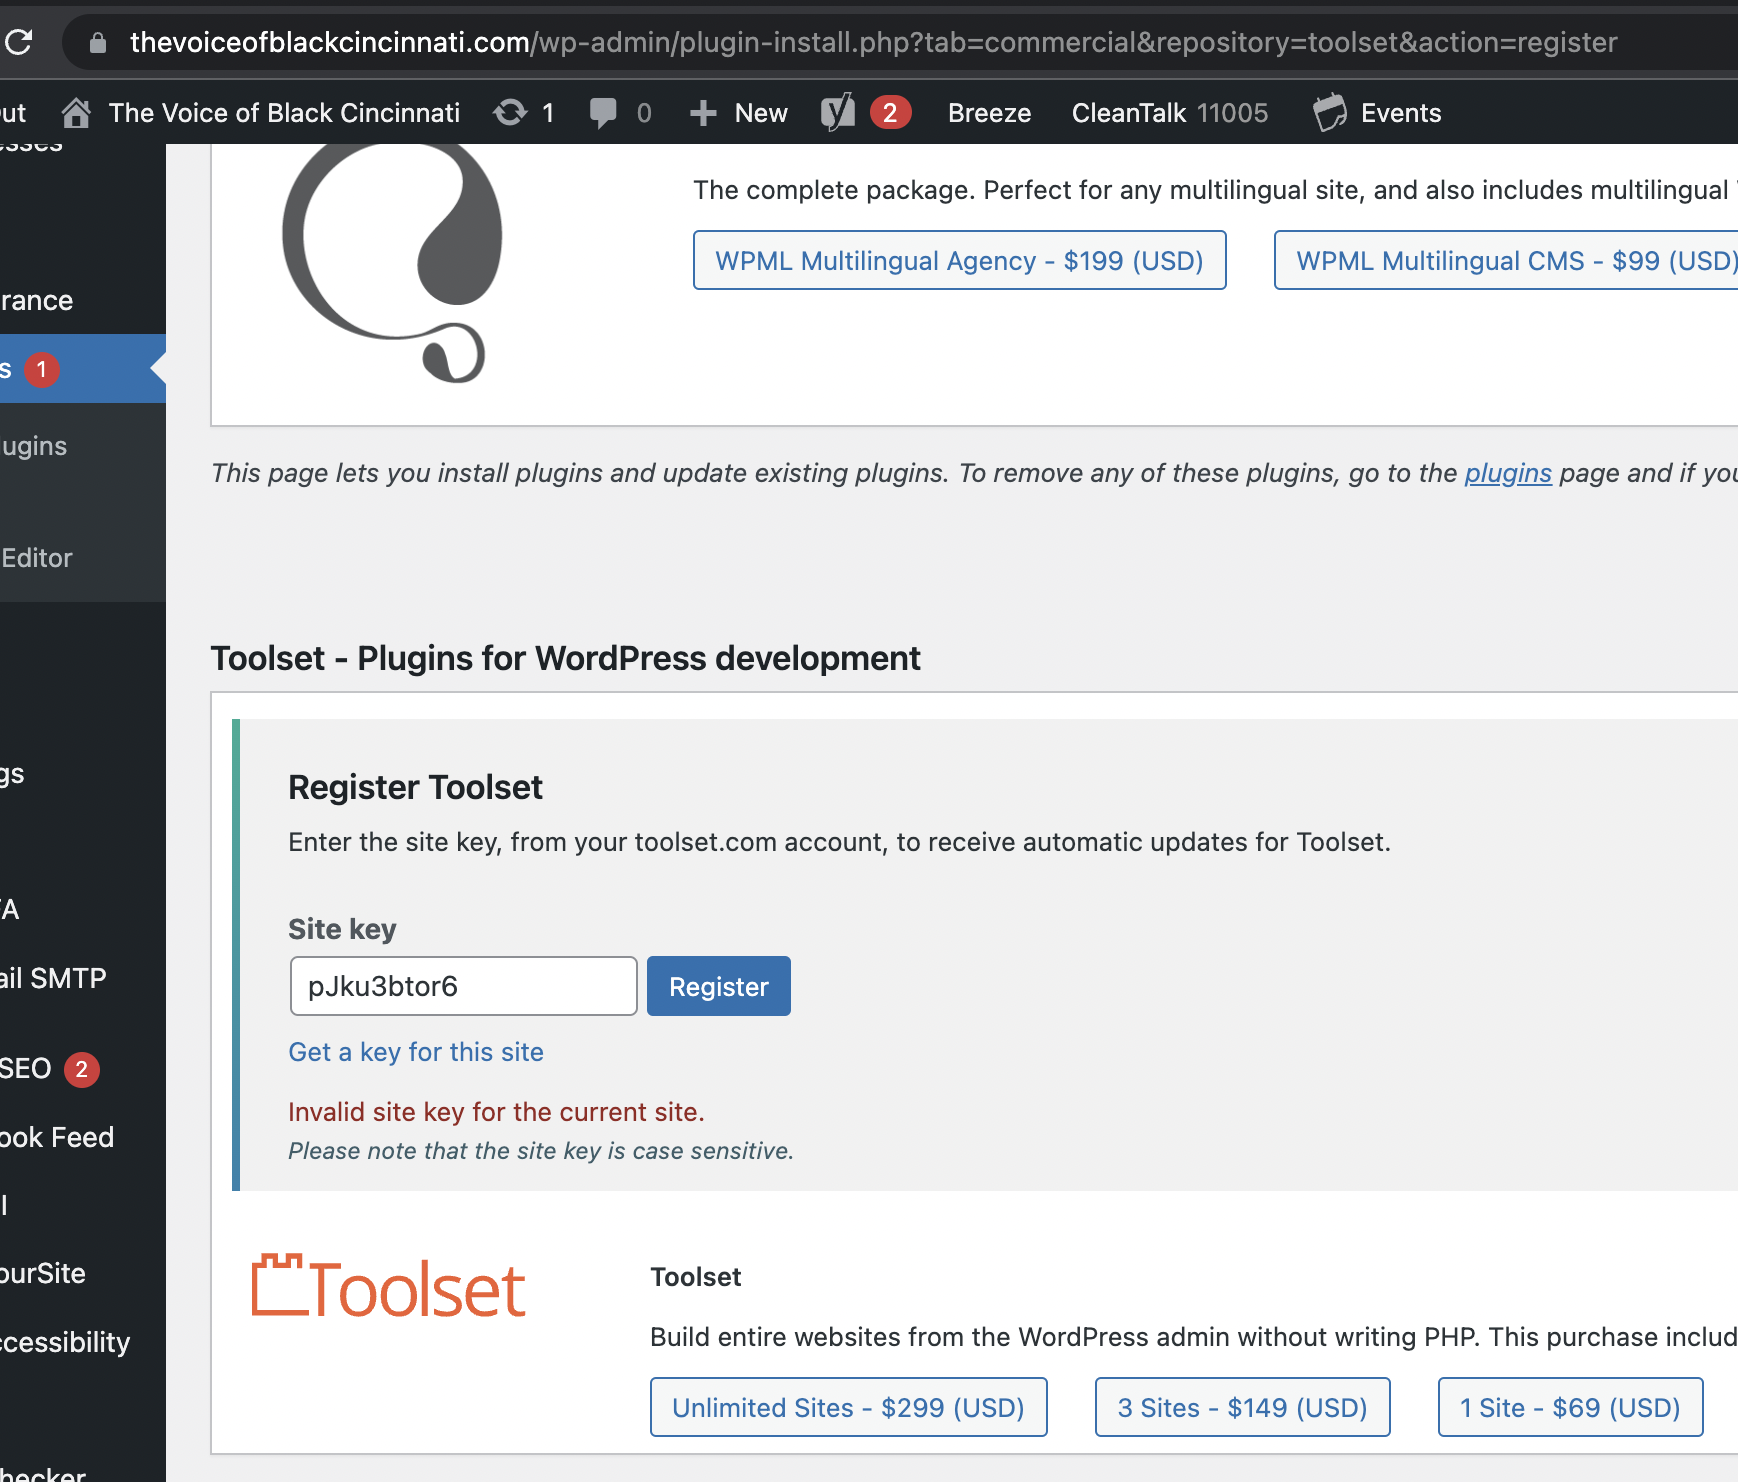1738x1482 pixels.
Task: Select Toolset Unlimited Sites $299 option
Action: (x=848, y=1407)
